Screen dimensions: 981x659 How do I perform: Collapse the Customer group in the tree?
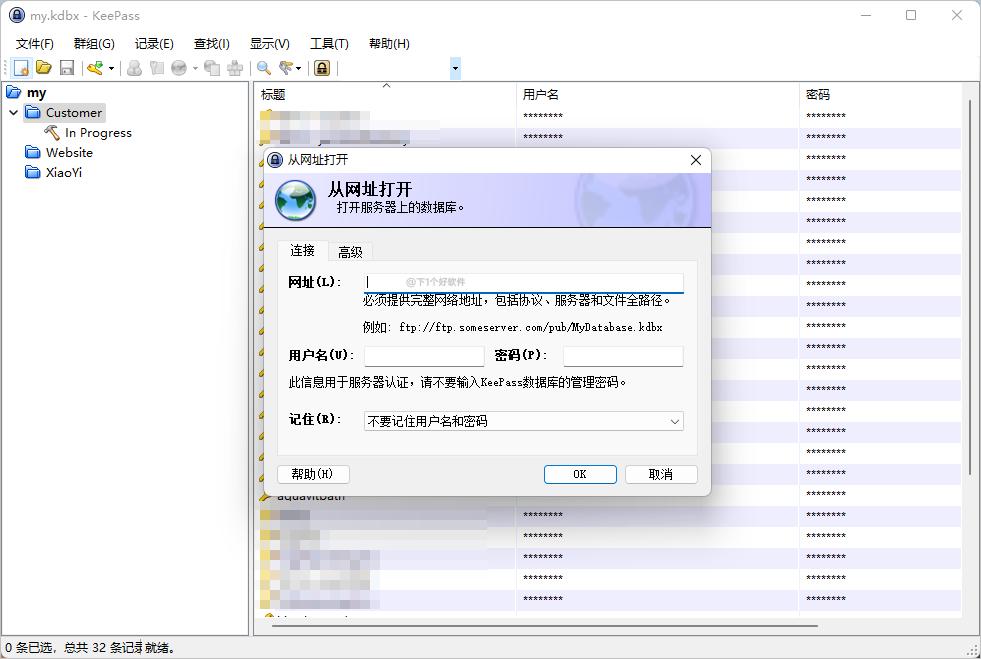13,112
